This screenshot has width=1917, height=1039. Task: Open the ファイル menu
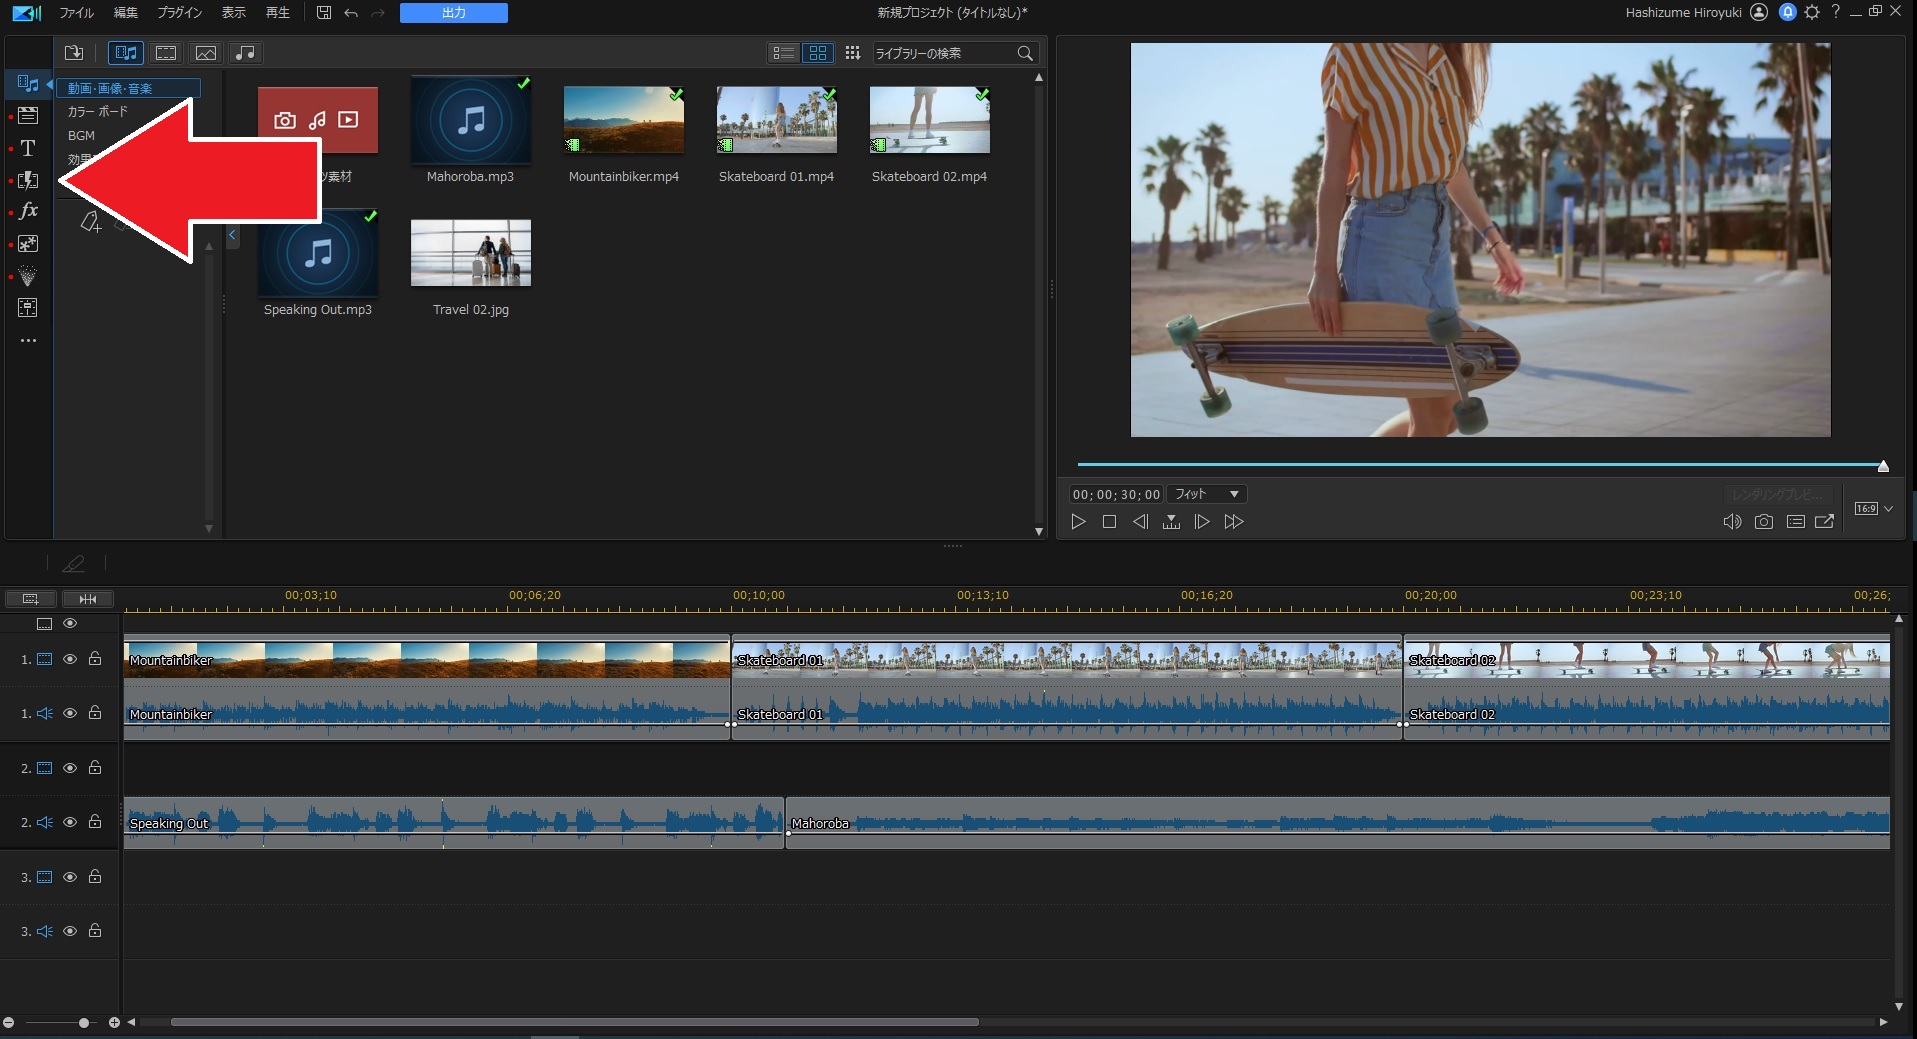click(76, 13)
